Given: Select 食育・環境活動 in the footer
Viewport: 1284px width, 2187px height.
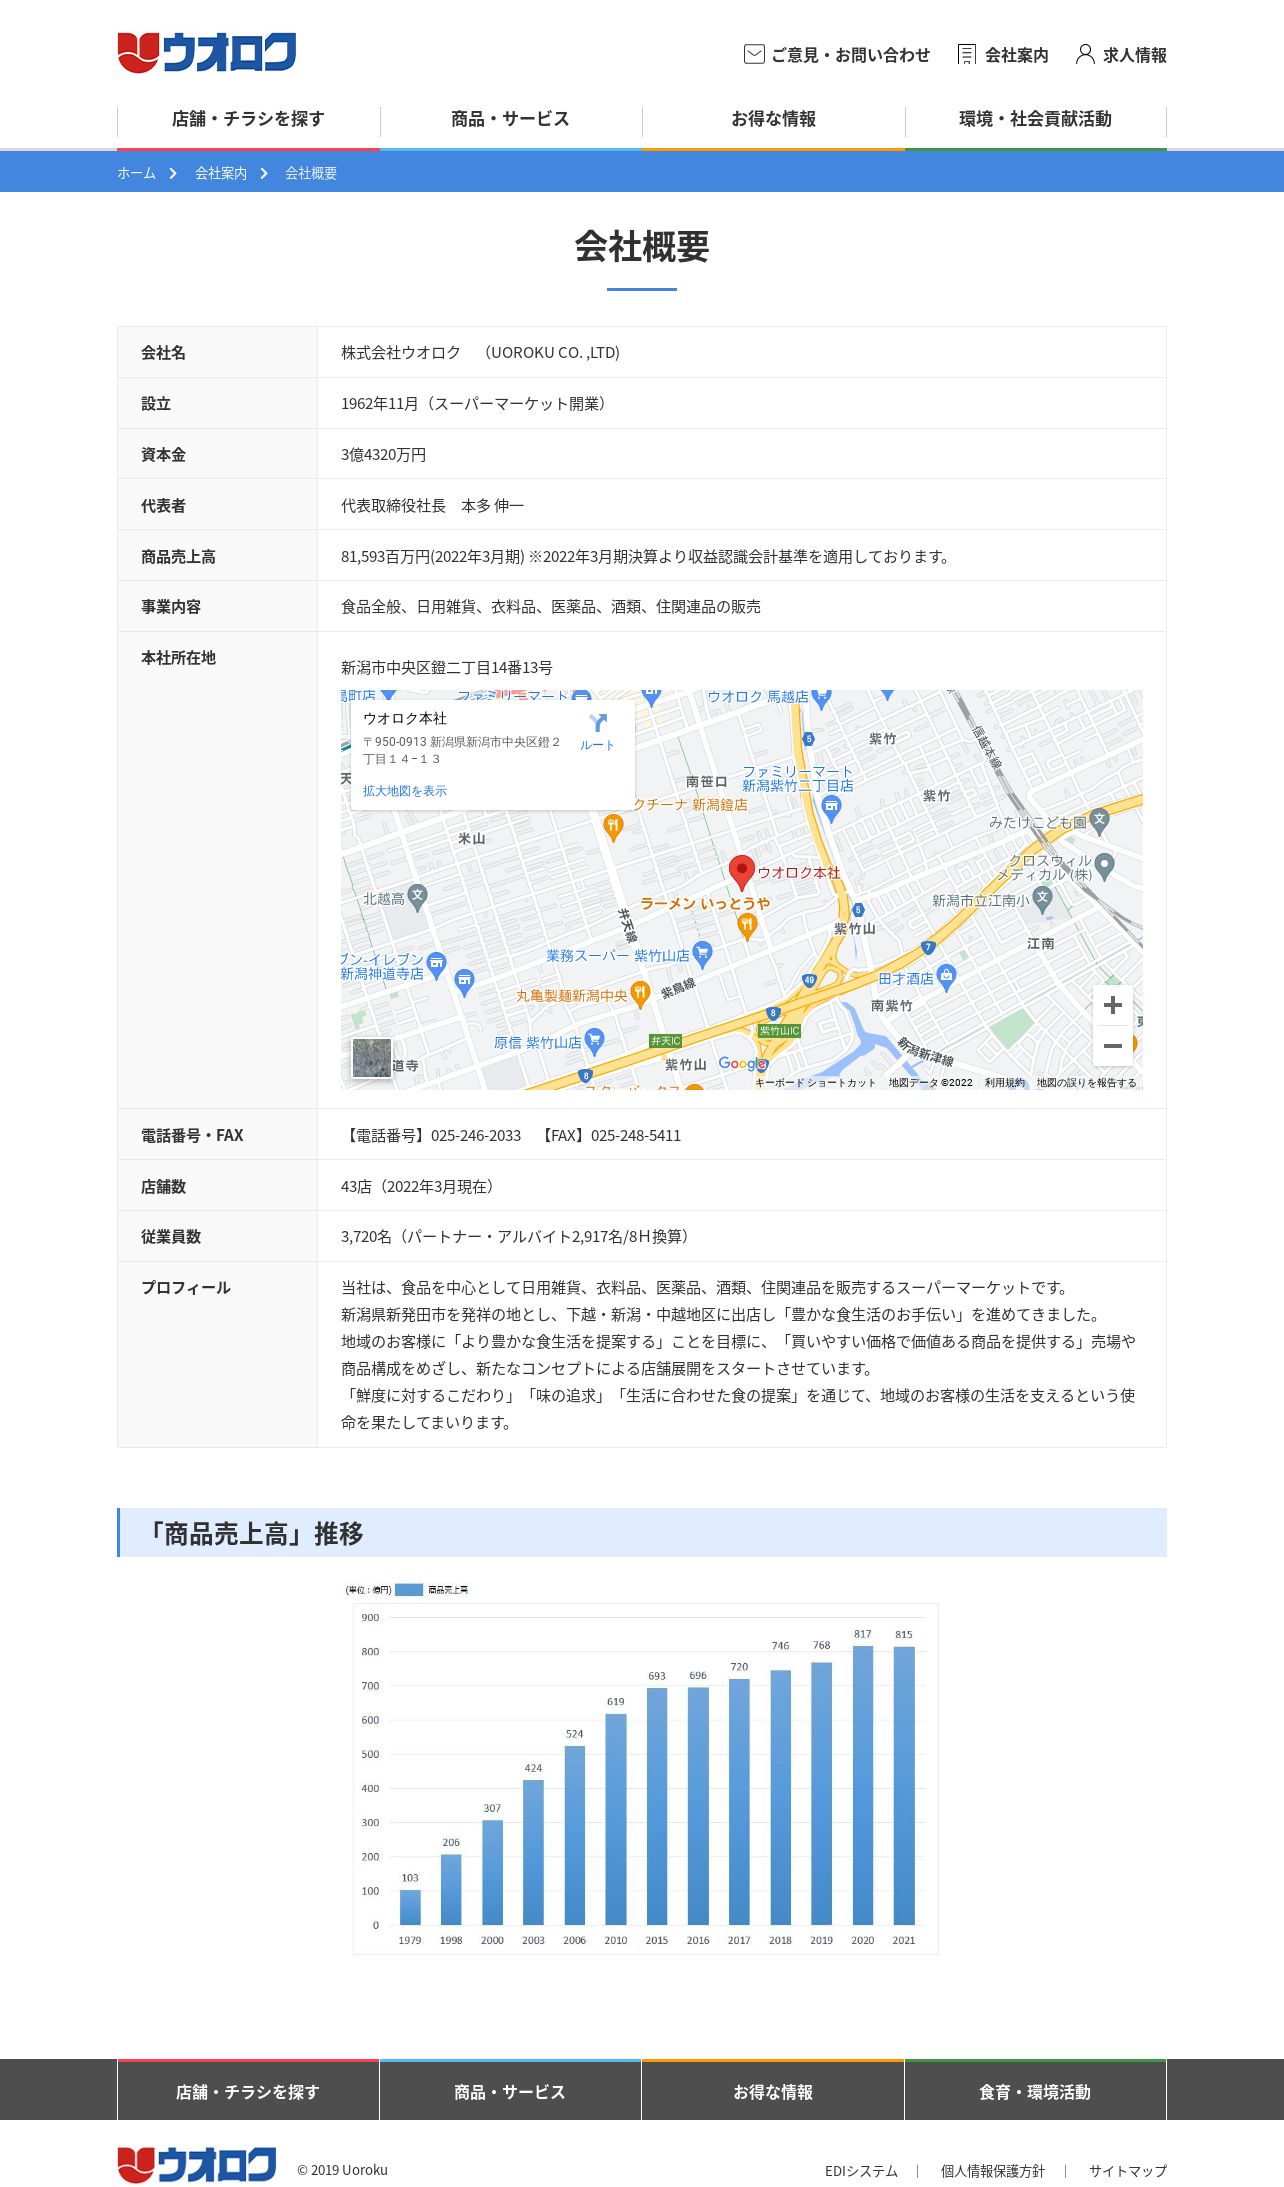Looking at the screenshot, I should (x=1035, y=2091).
